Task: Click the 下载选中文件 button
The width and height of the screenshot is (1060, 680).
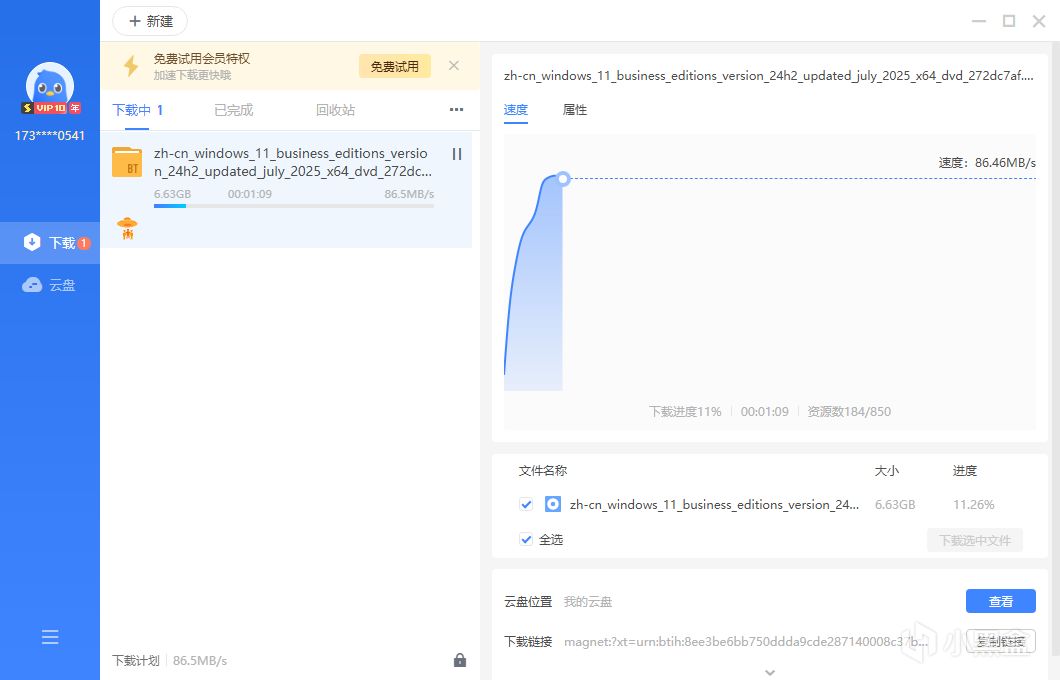Action: point(975,540)
